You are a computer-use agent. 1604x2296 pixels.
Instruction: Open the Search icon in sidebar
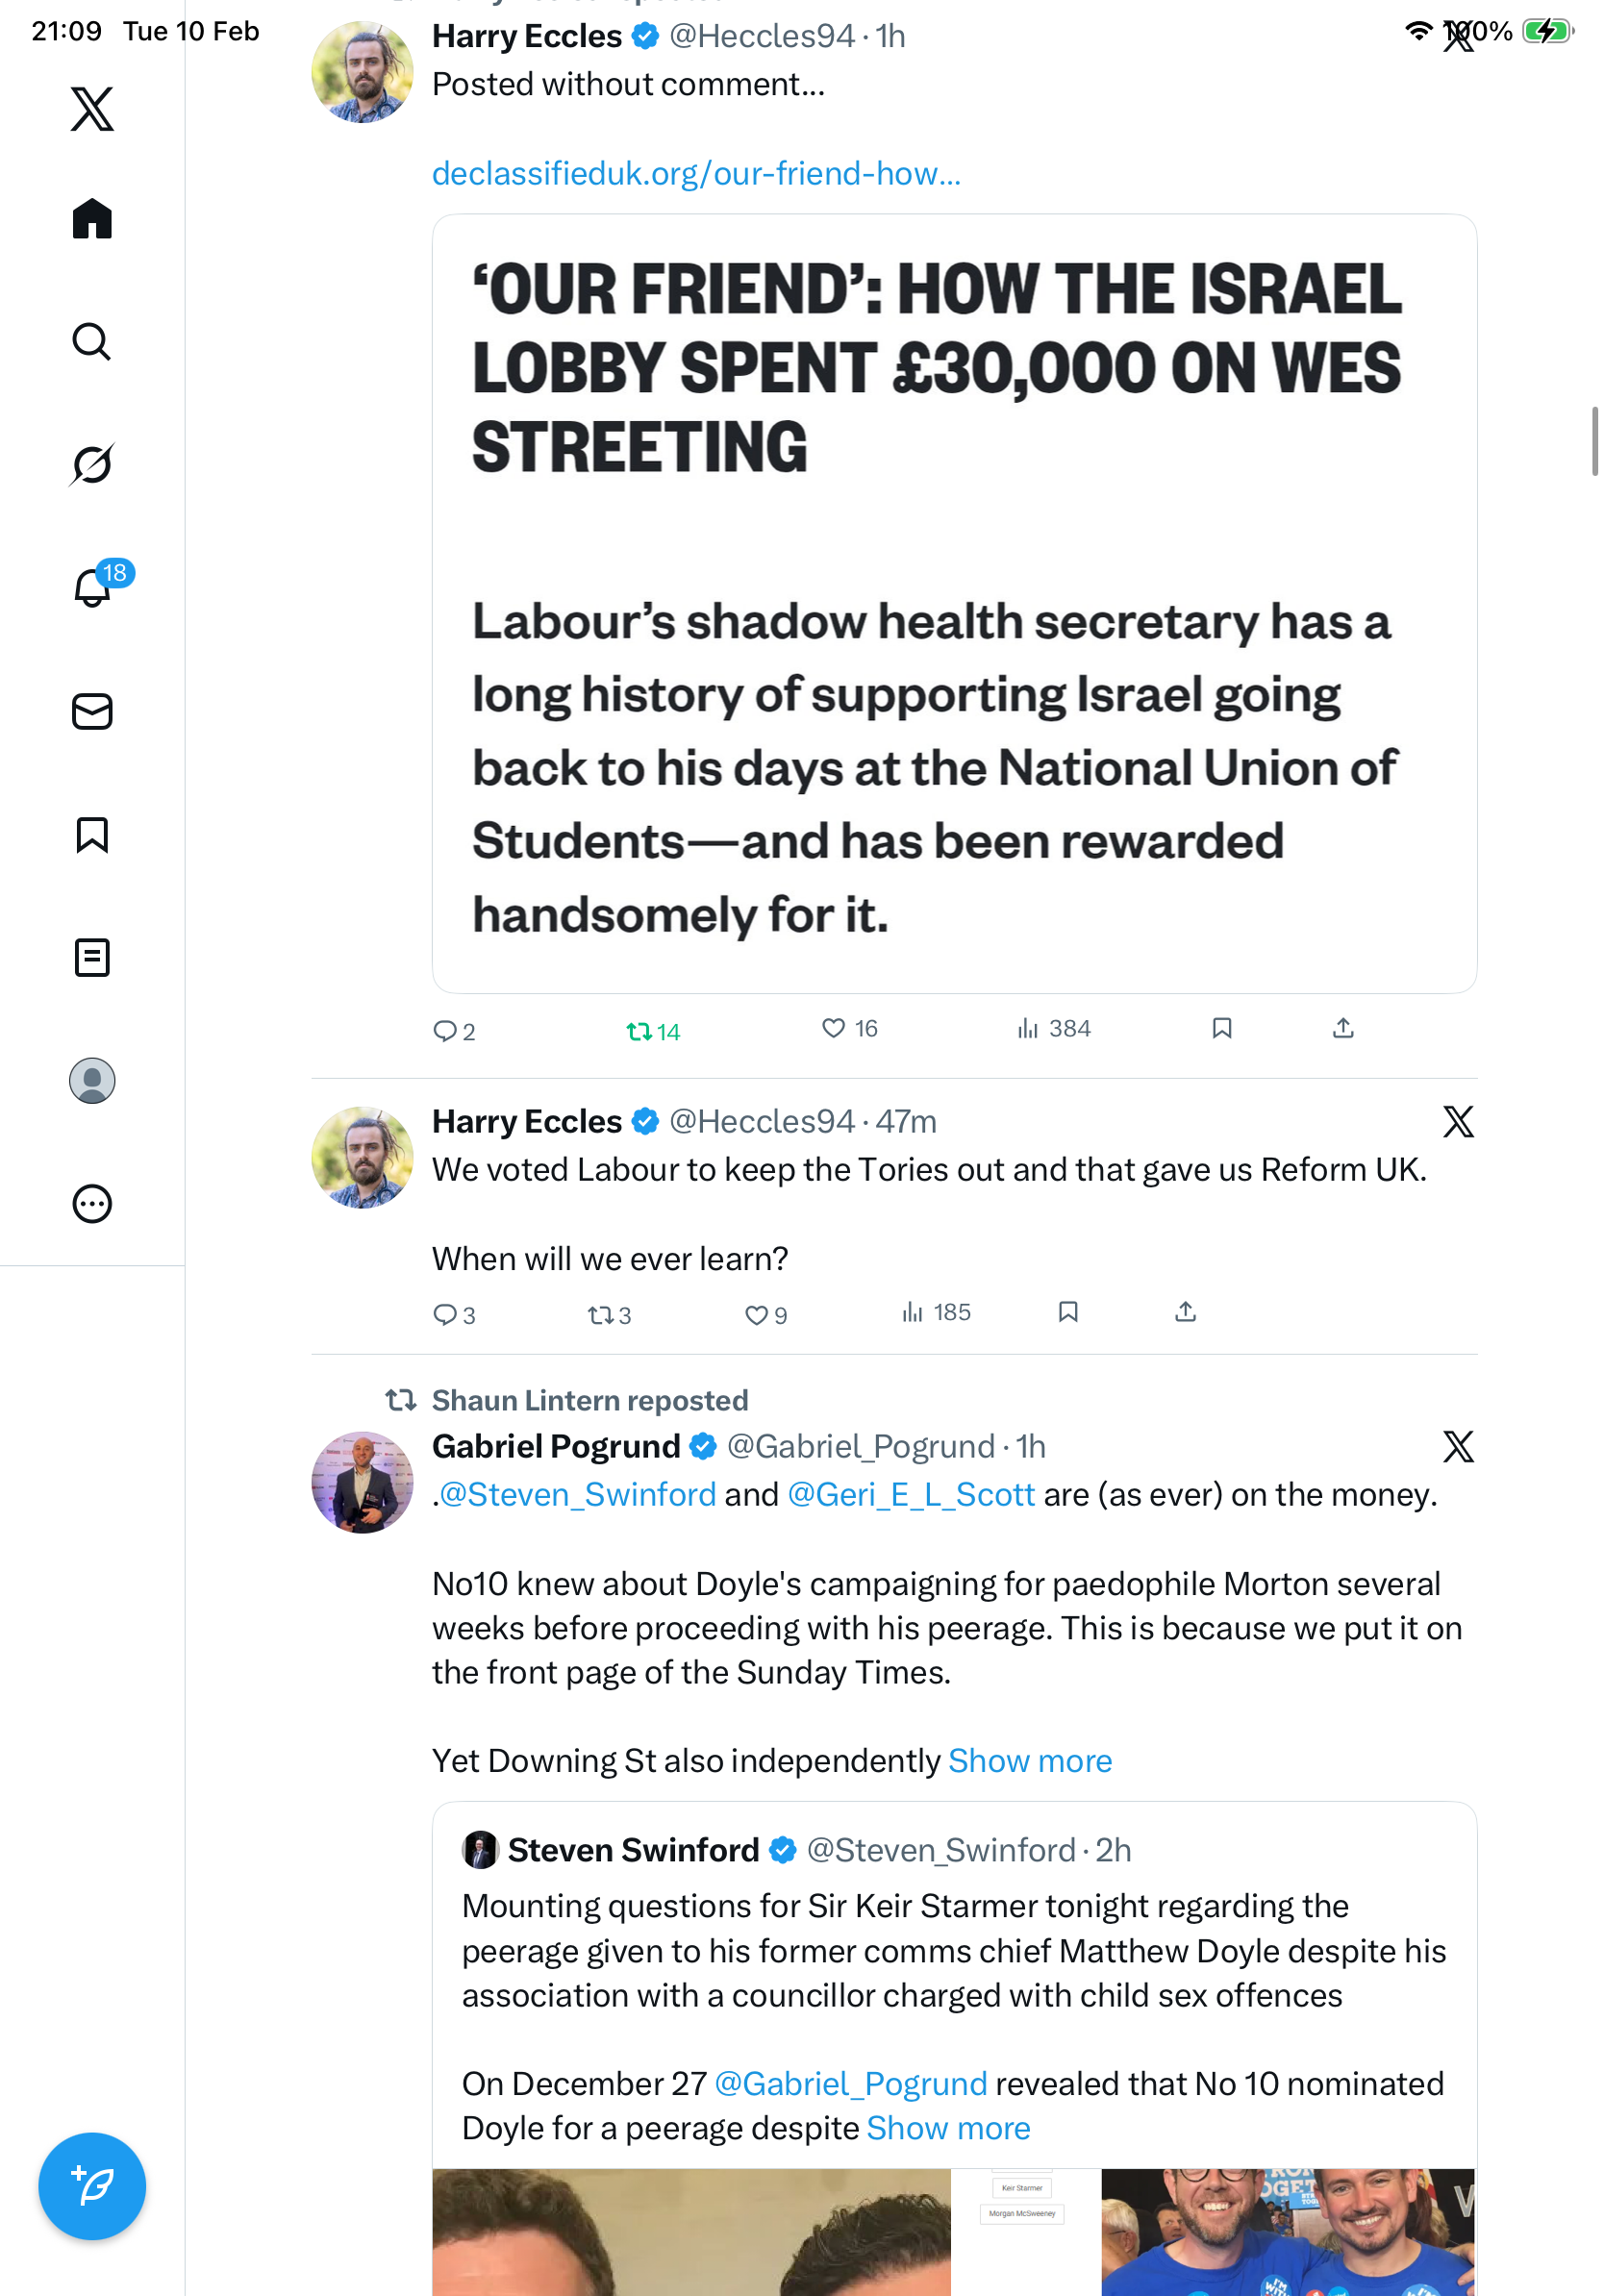pos(92,342)
